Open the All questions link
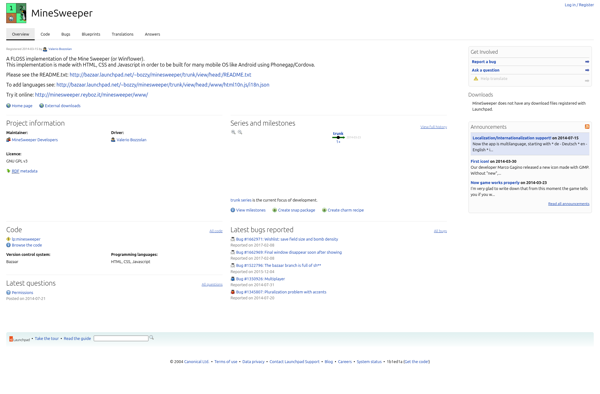 click(x=212, y=285)
